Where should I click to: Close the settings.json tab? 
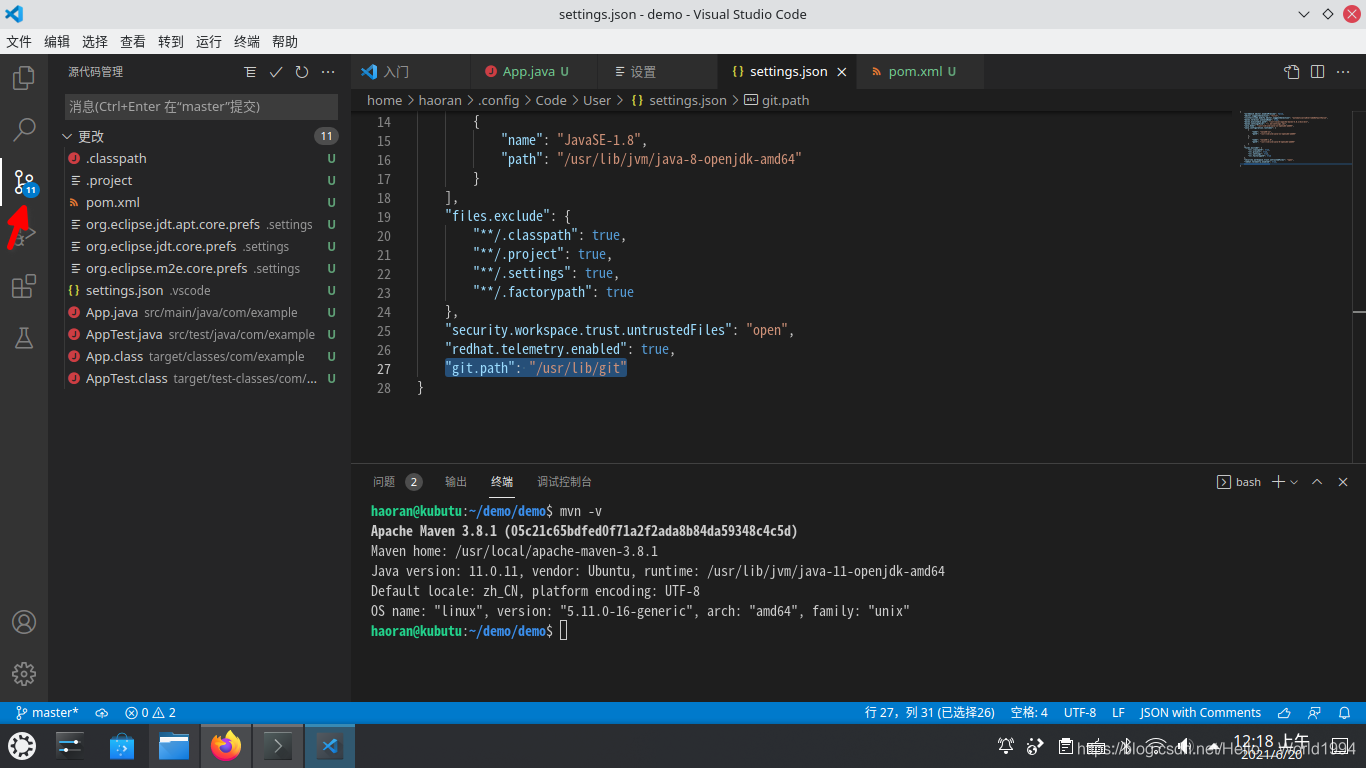842,72
